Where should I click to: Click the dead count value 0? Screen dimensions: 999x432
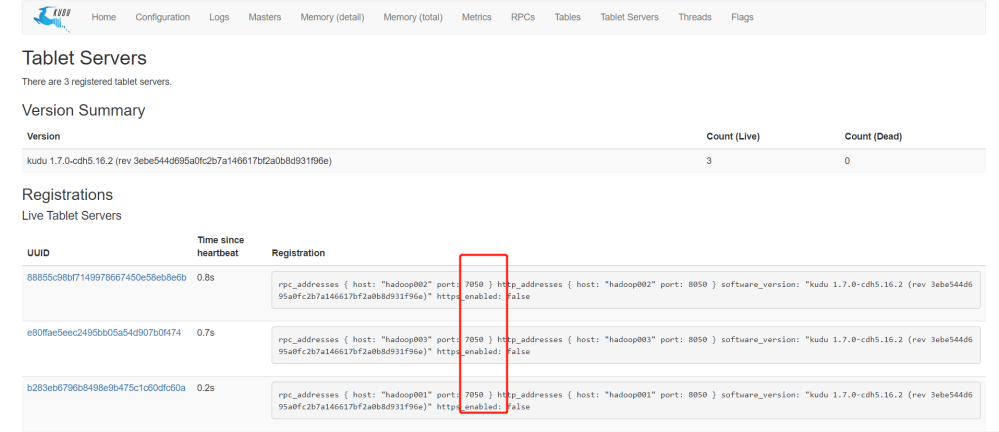point(847,161)
